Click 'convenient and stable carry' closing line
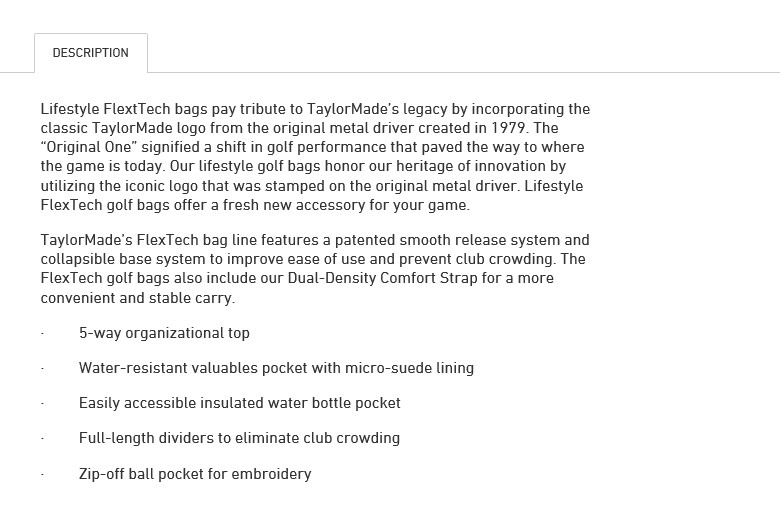 click(136, 298)
